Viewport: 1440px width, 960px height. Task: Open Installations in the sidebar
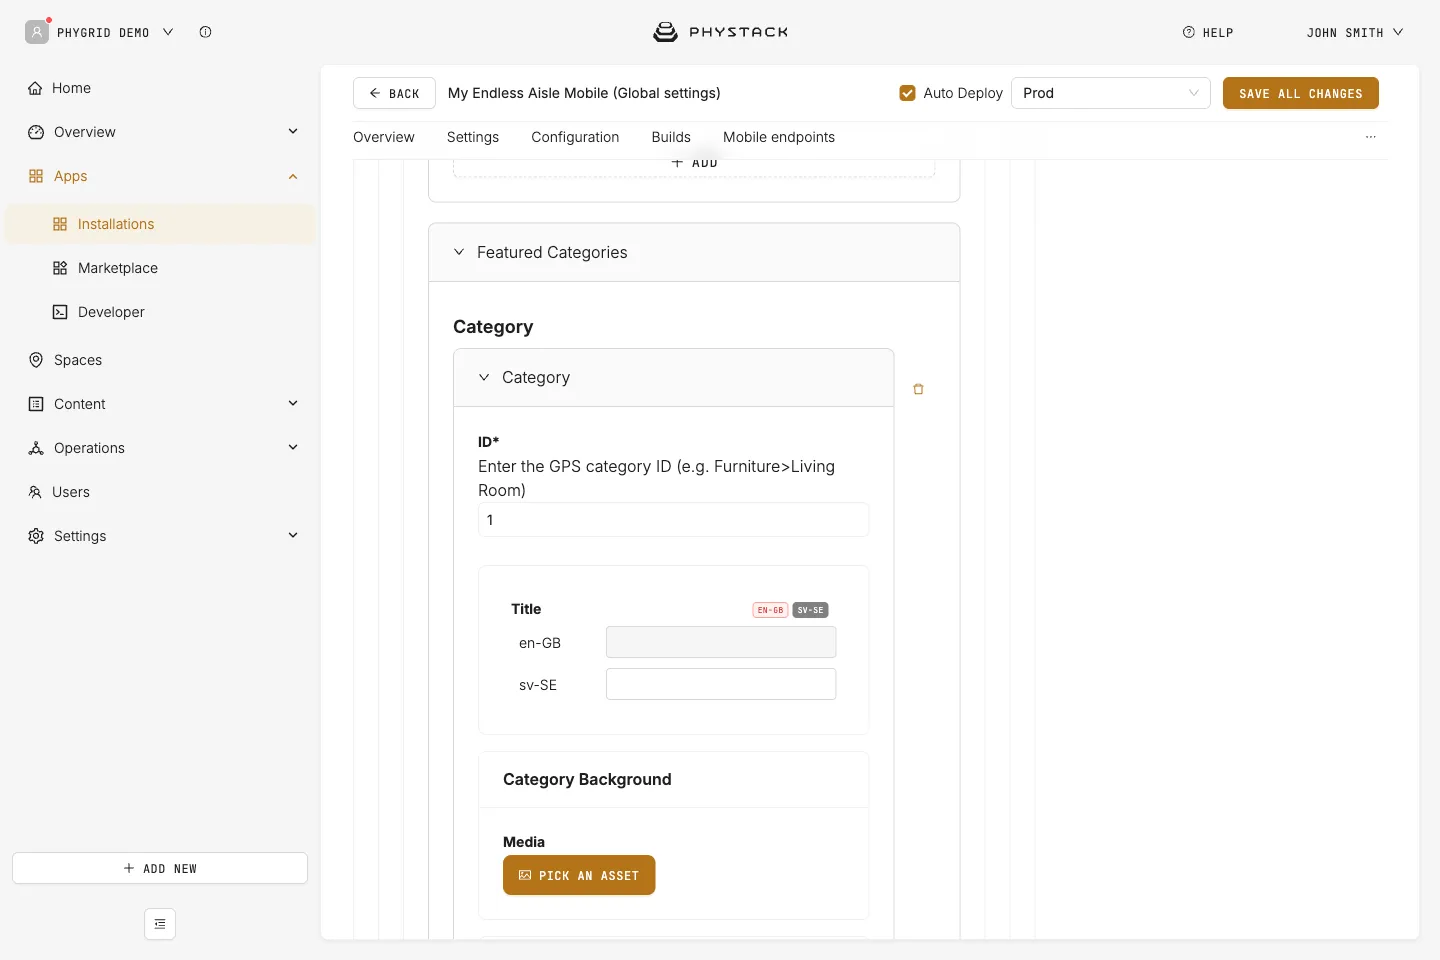click(x=160, y=224)
